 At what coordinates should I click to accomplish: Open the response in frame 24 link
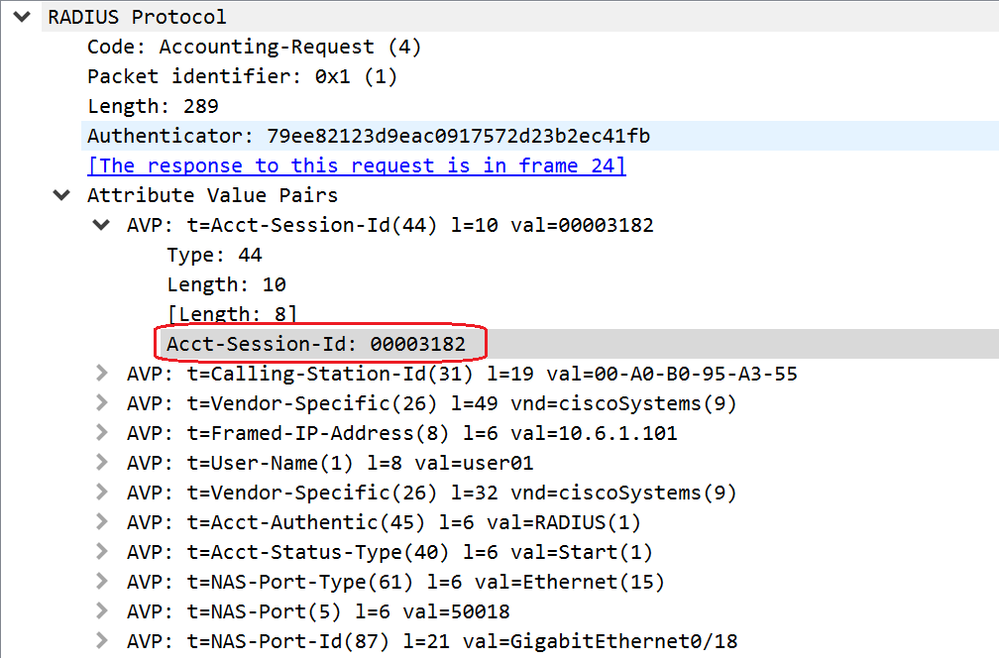click(357, 166)
